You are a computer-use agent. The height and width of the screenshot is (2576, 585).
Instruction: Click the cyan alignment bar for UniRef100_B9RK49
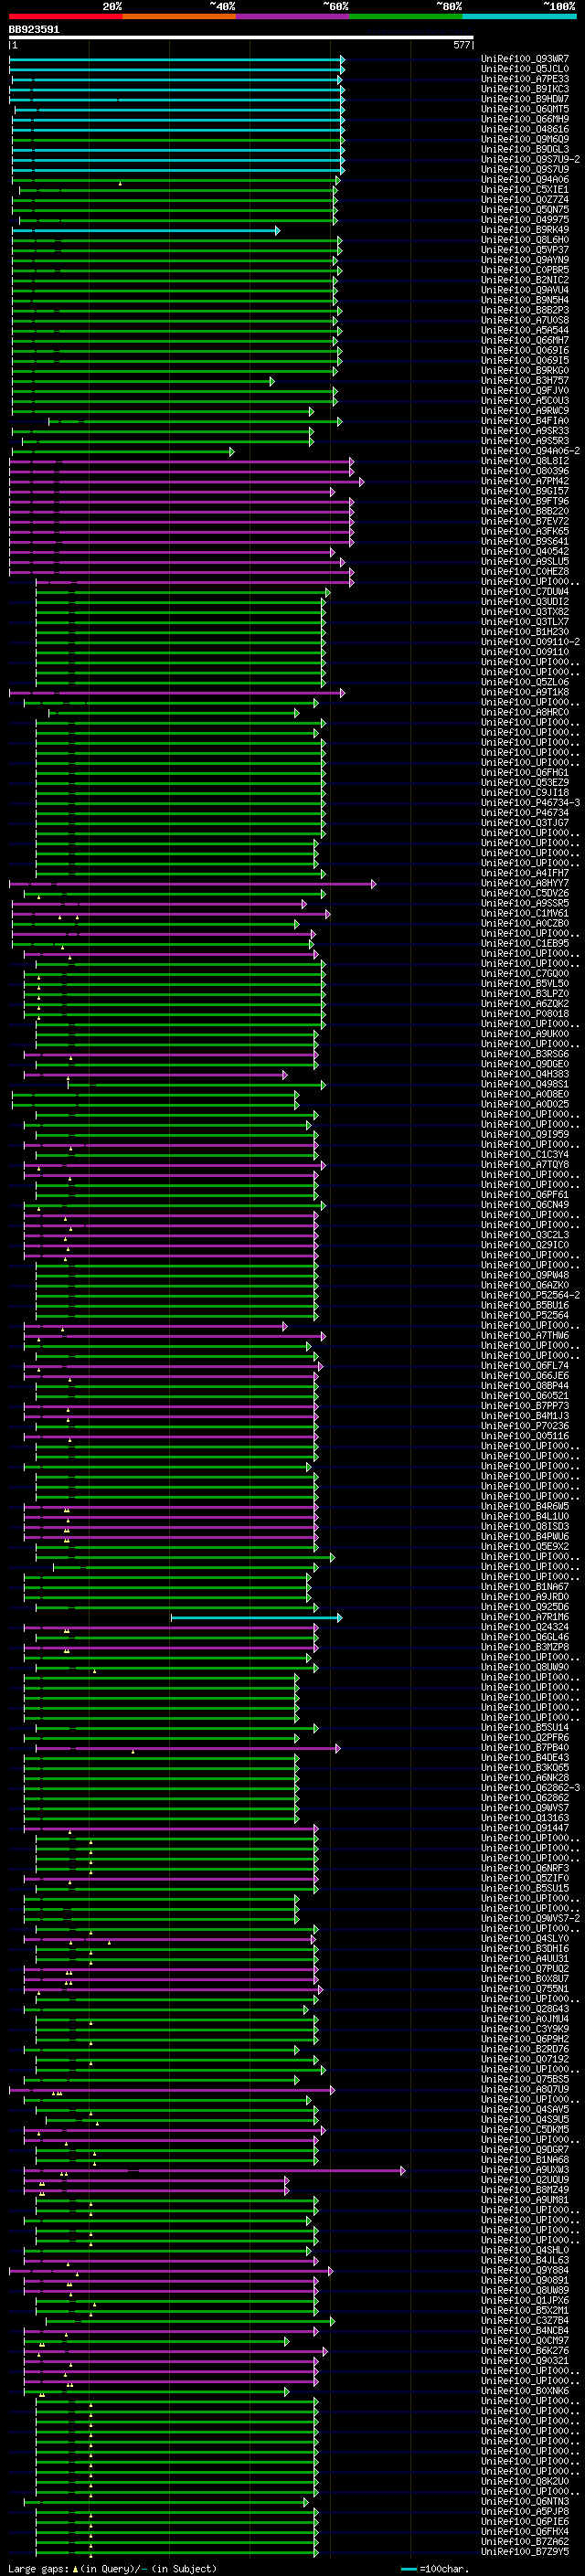pos(146,230)
